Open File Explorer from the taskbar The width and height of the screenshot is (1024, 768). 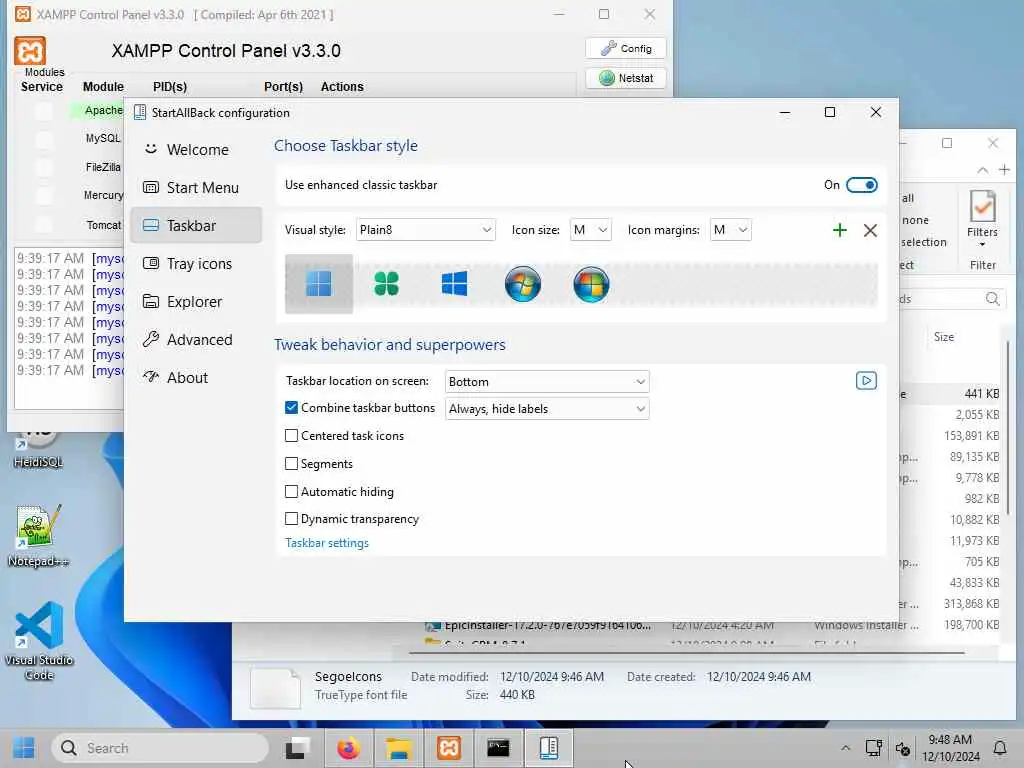point(398,748)
